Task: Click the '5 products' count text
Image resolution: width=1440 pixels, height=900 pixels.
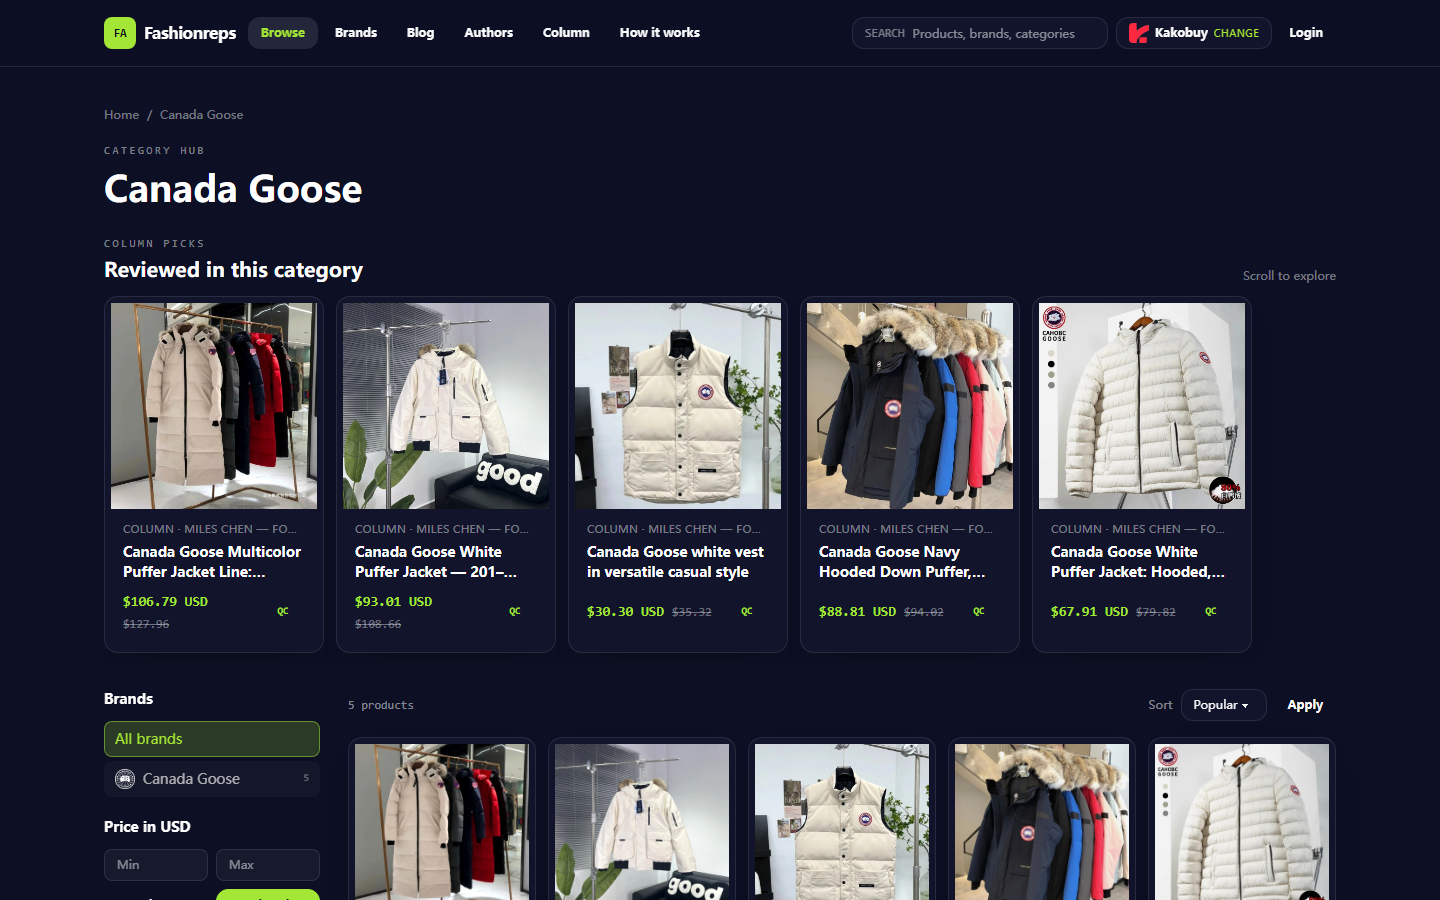Action: (381, 705)
